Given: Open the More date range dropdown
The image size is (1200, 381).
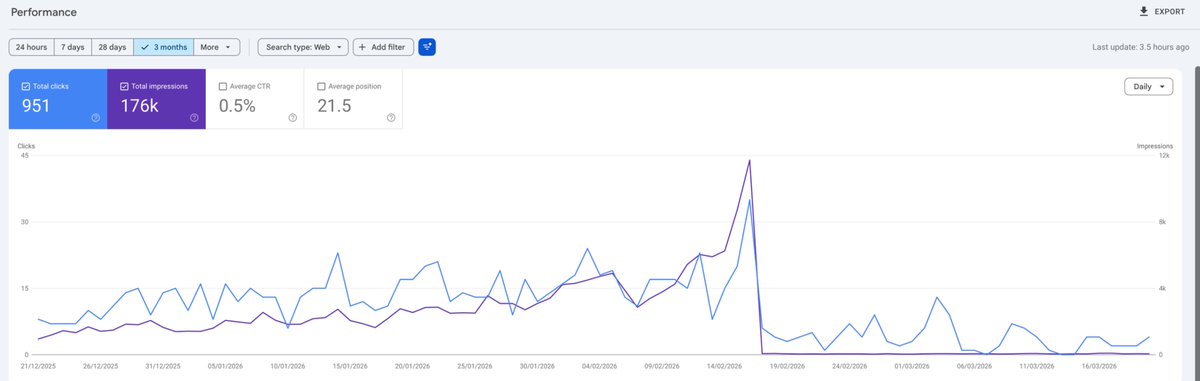Looking at the screenshot, I should (x=217, y=47).
